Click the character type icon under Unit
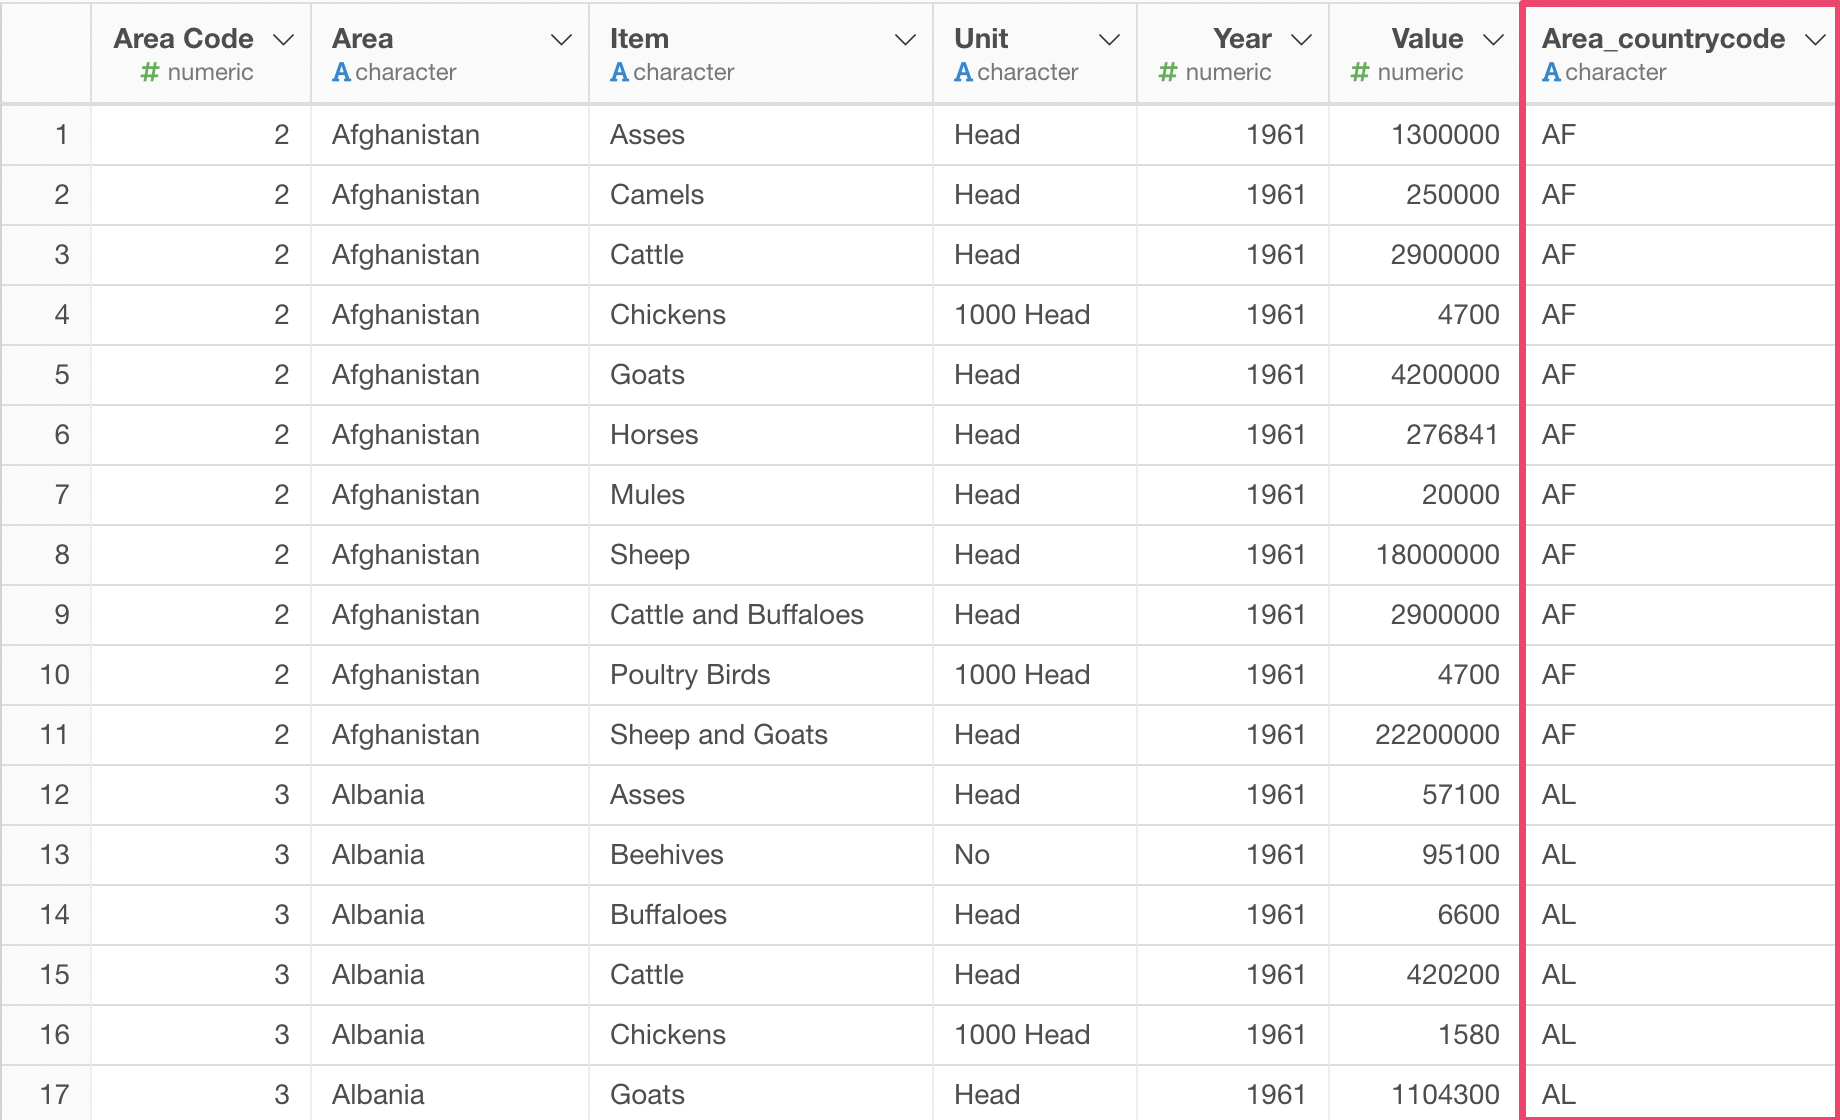The width and height of the screenshot is (1840, 1120). (963, 72)
